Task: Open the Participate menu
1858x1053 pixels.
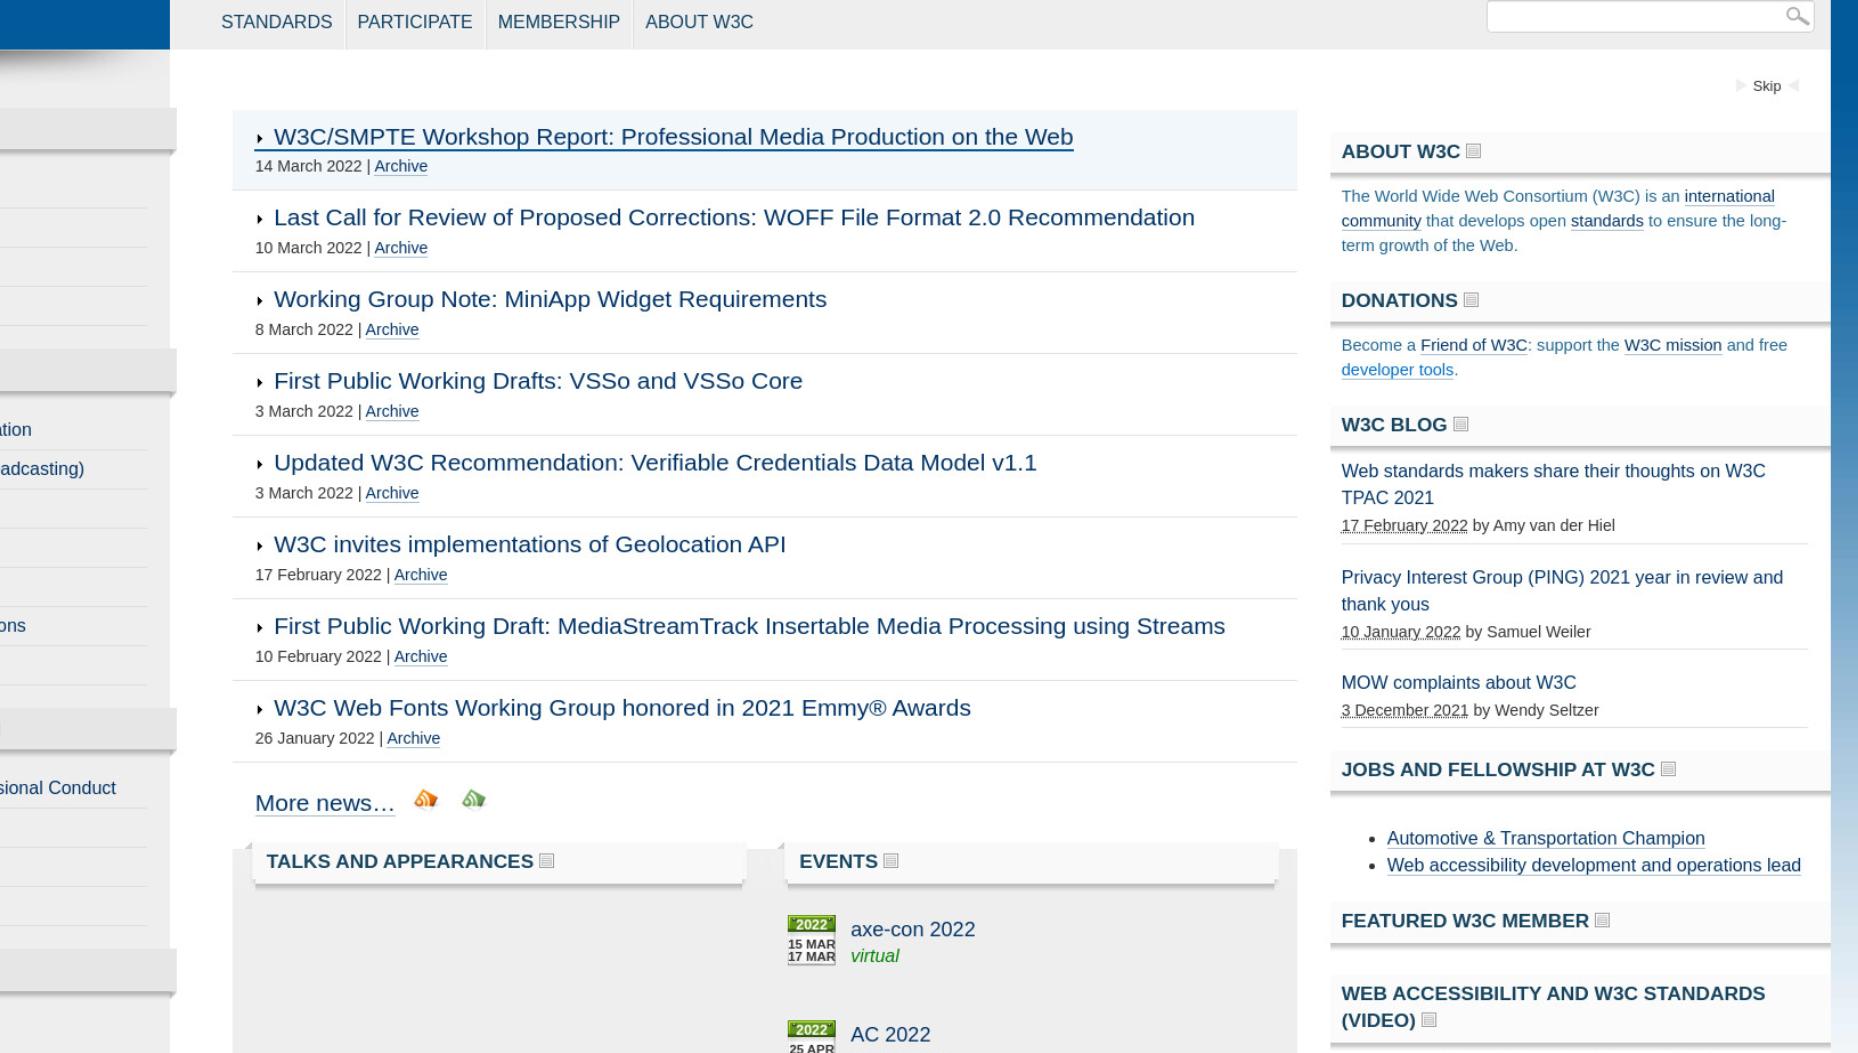Action: 415,22
